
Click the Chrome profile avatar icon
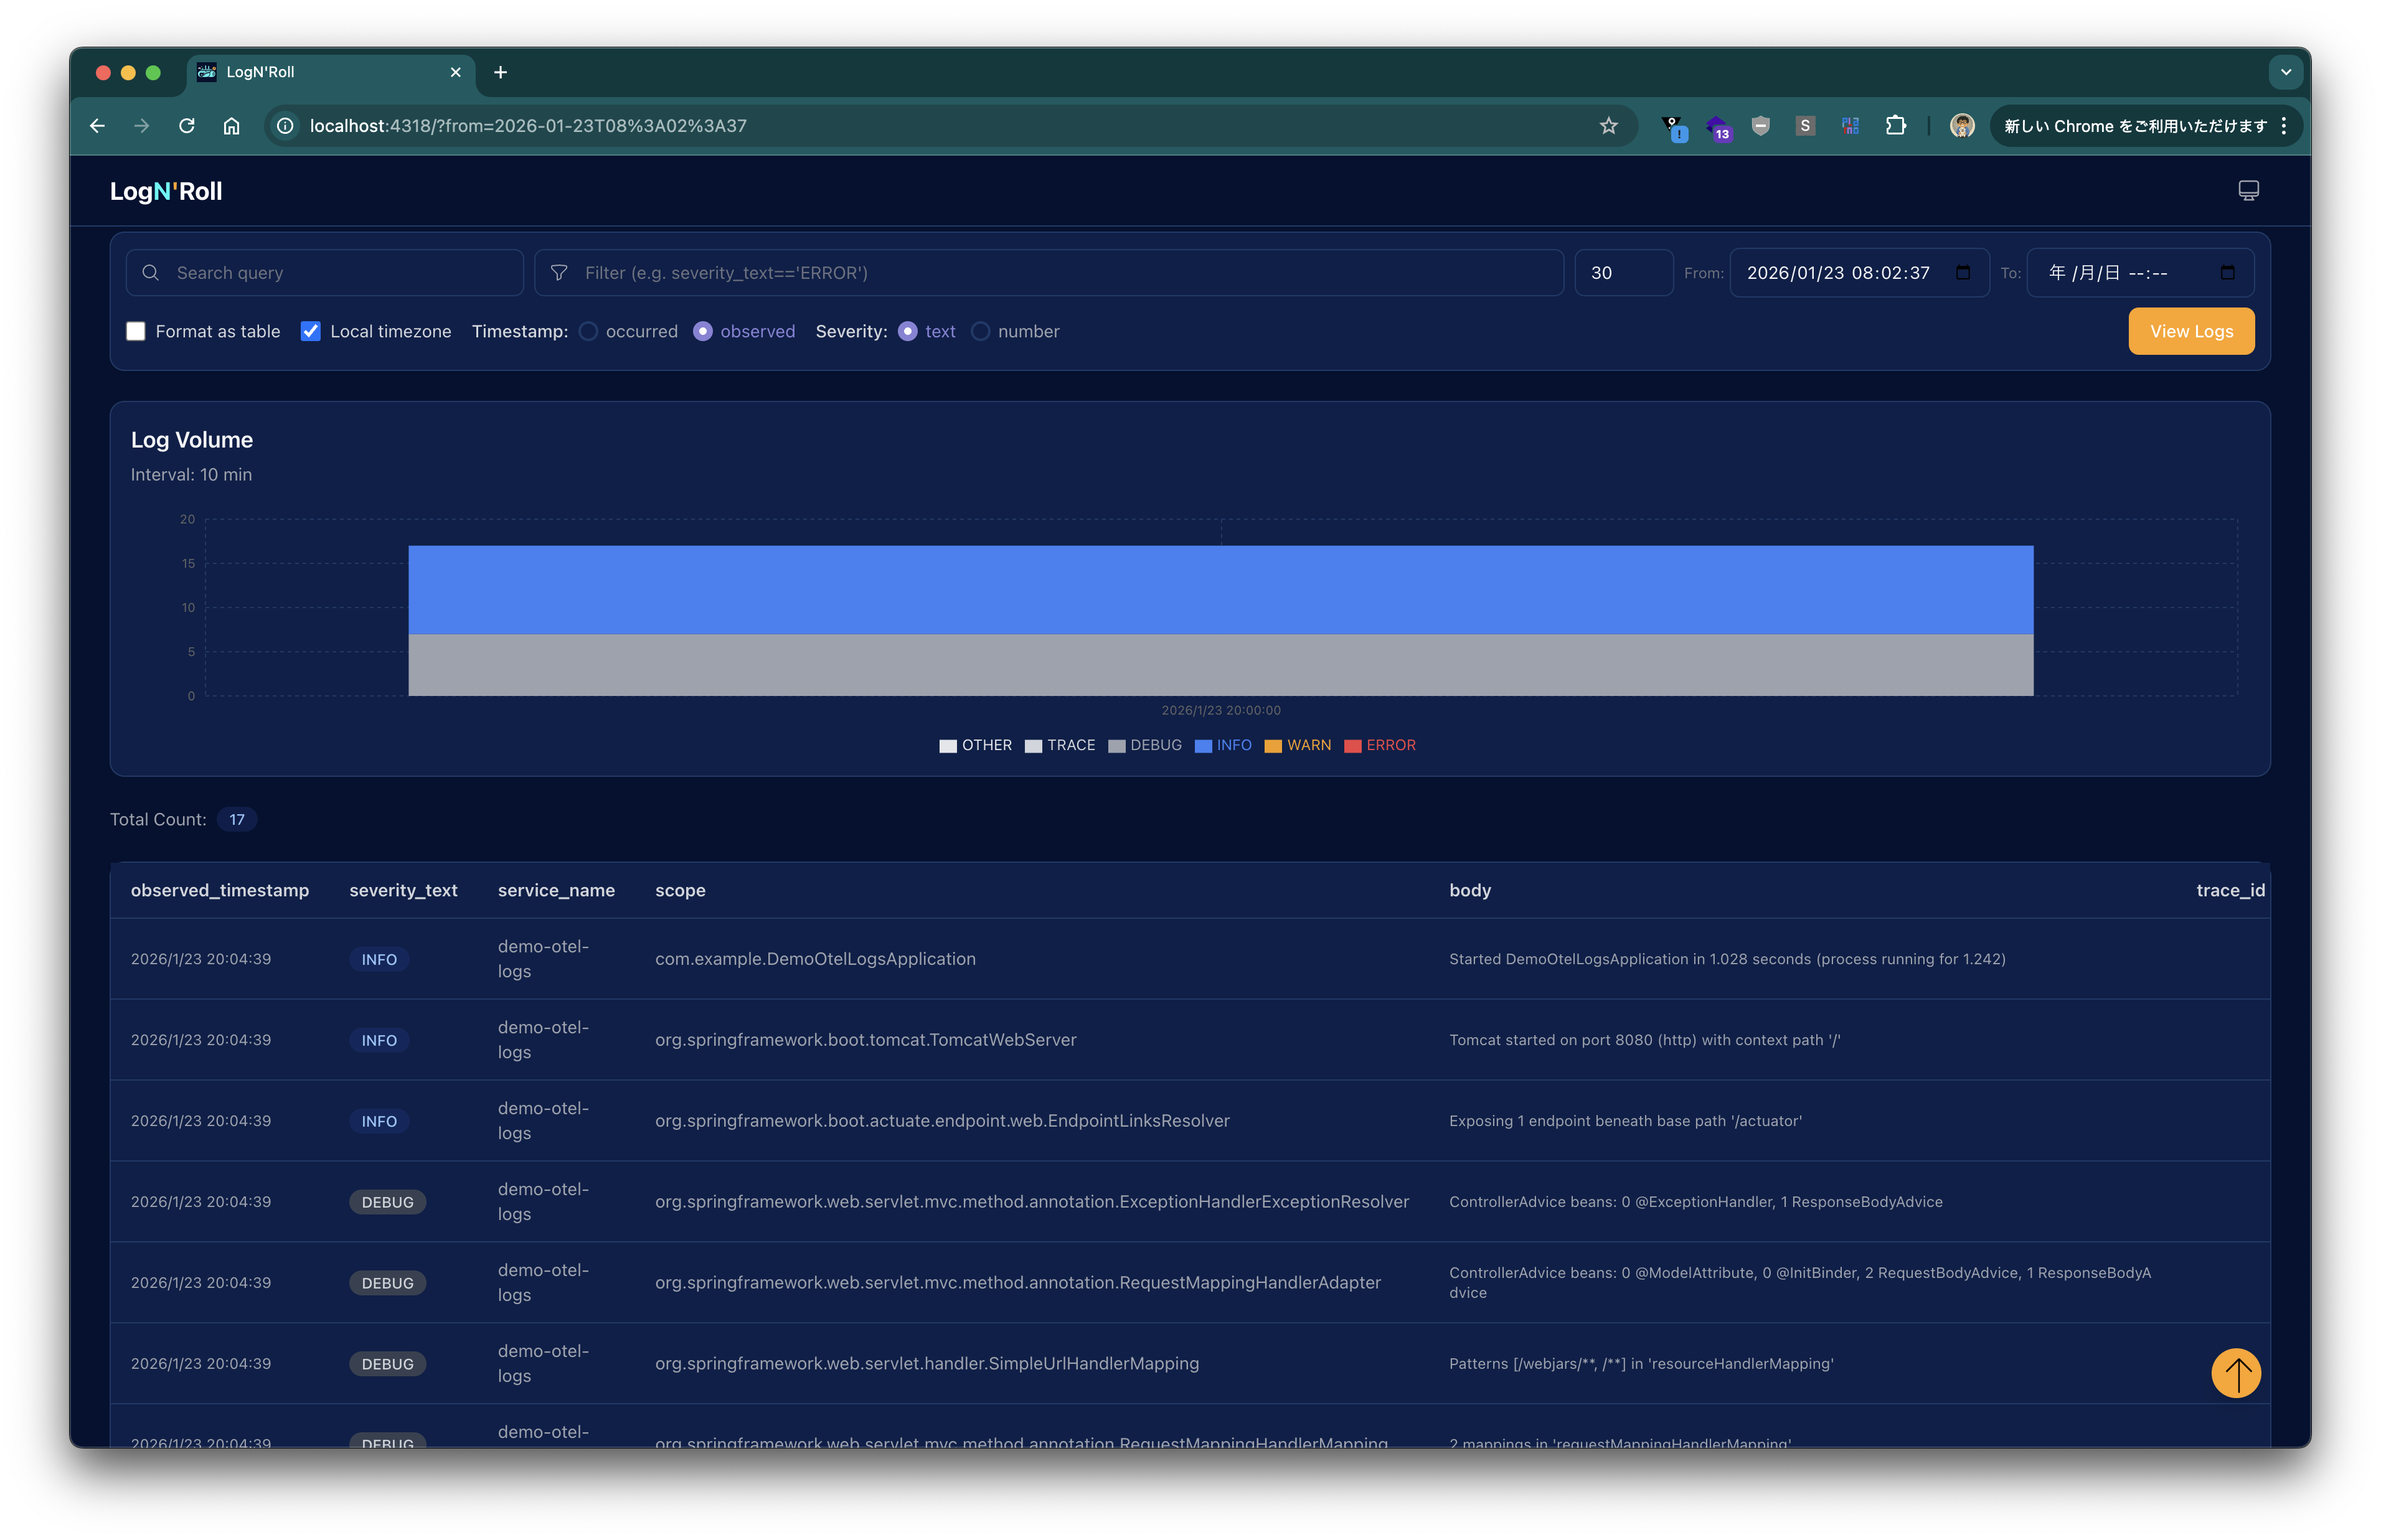click(x=1961, y=126)
